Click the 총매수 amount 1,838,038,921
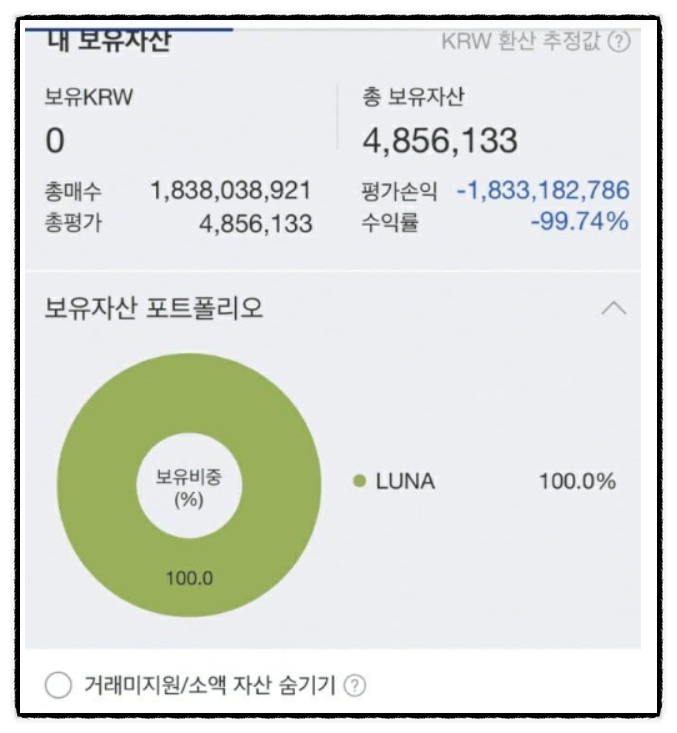The width and height of the screenshot is (677, 733). point(230,190)
